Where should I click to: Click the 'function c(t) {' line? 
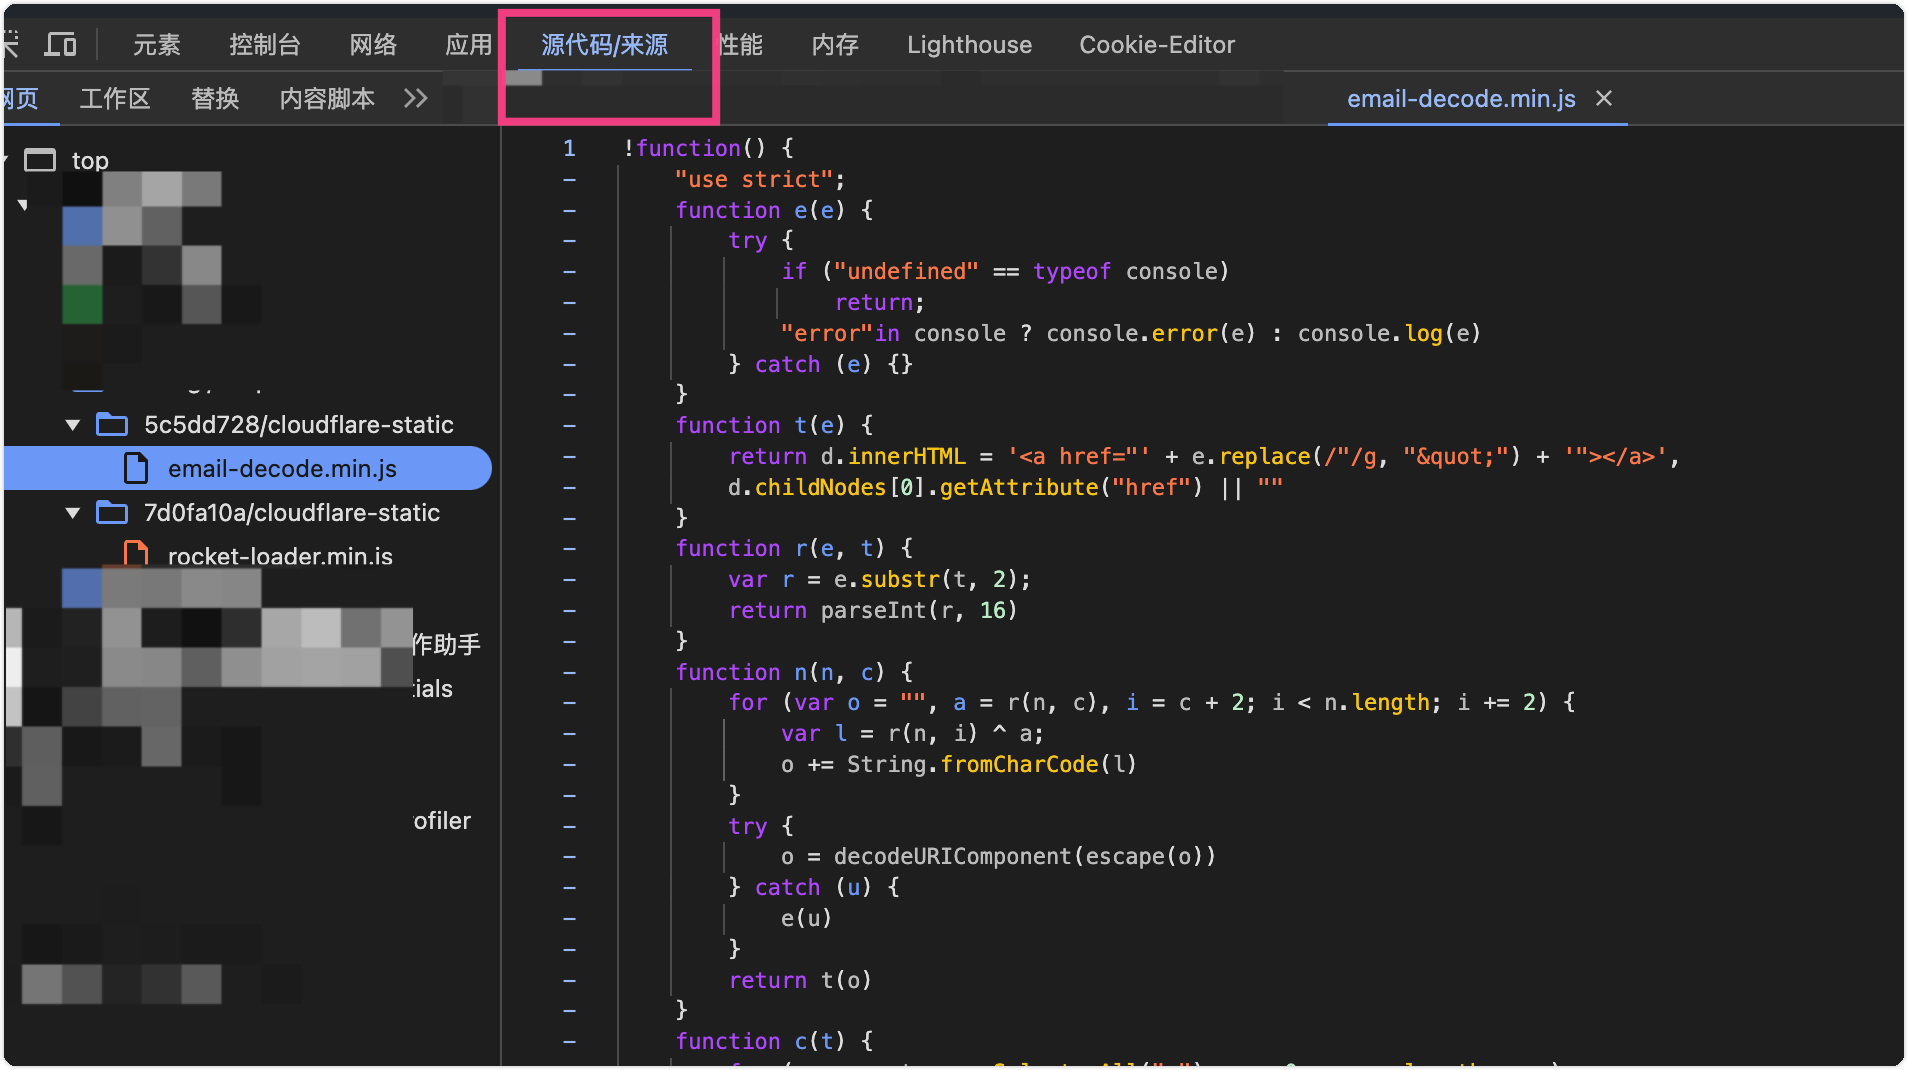coord(774,1041)
